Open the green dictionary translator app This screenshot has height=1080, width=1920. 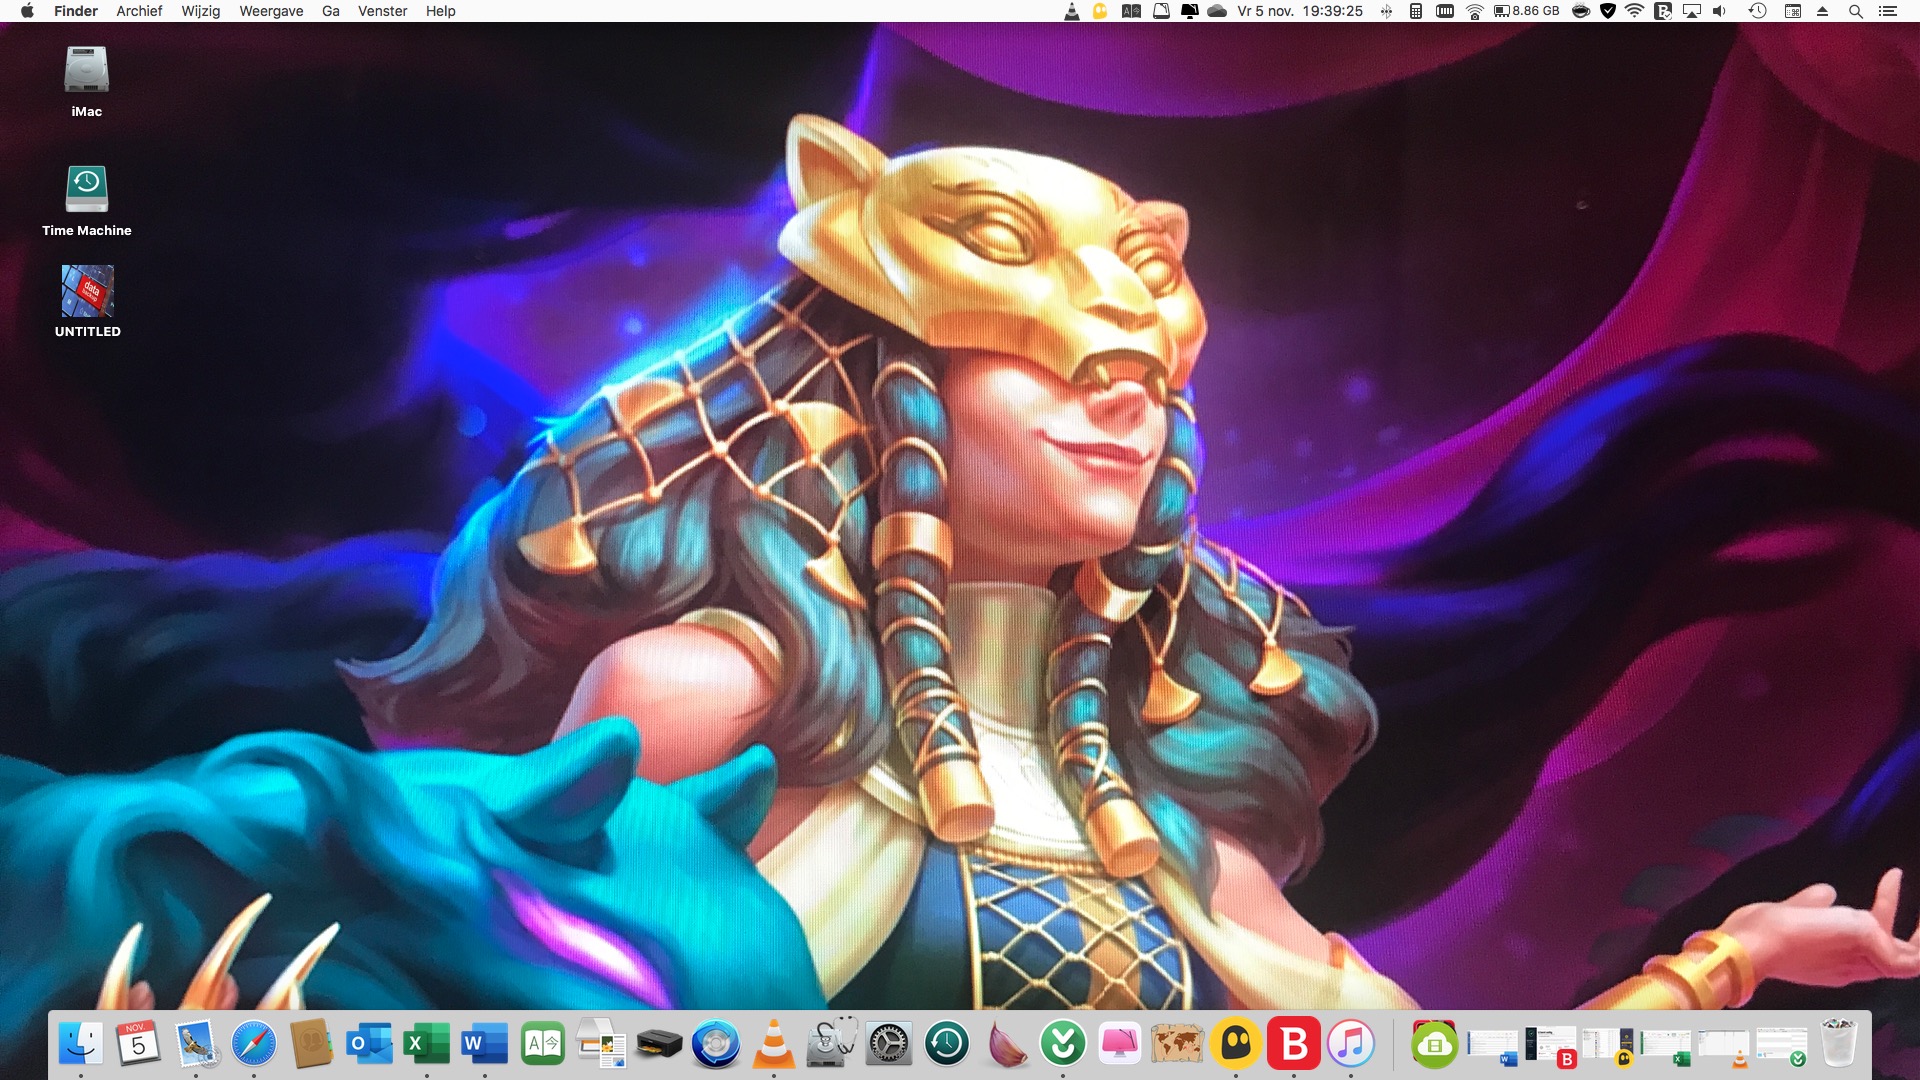[543, 1044]
